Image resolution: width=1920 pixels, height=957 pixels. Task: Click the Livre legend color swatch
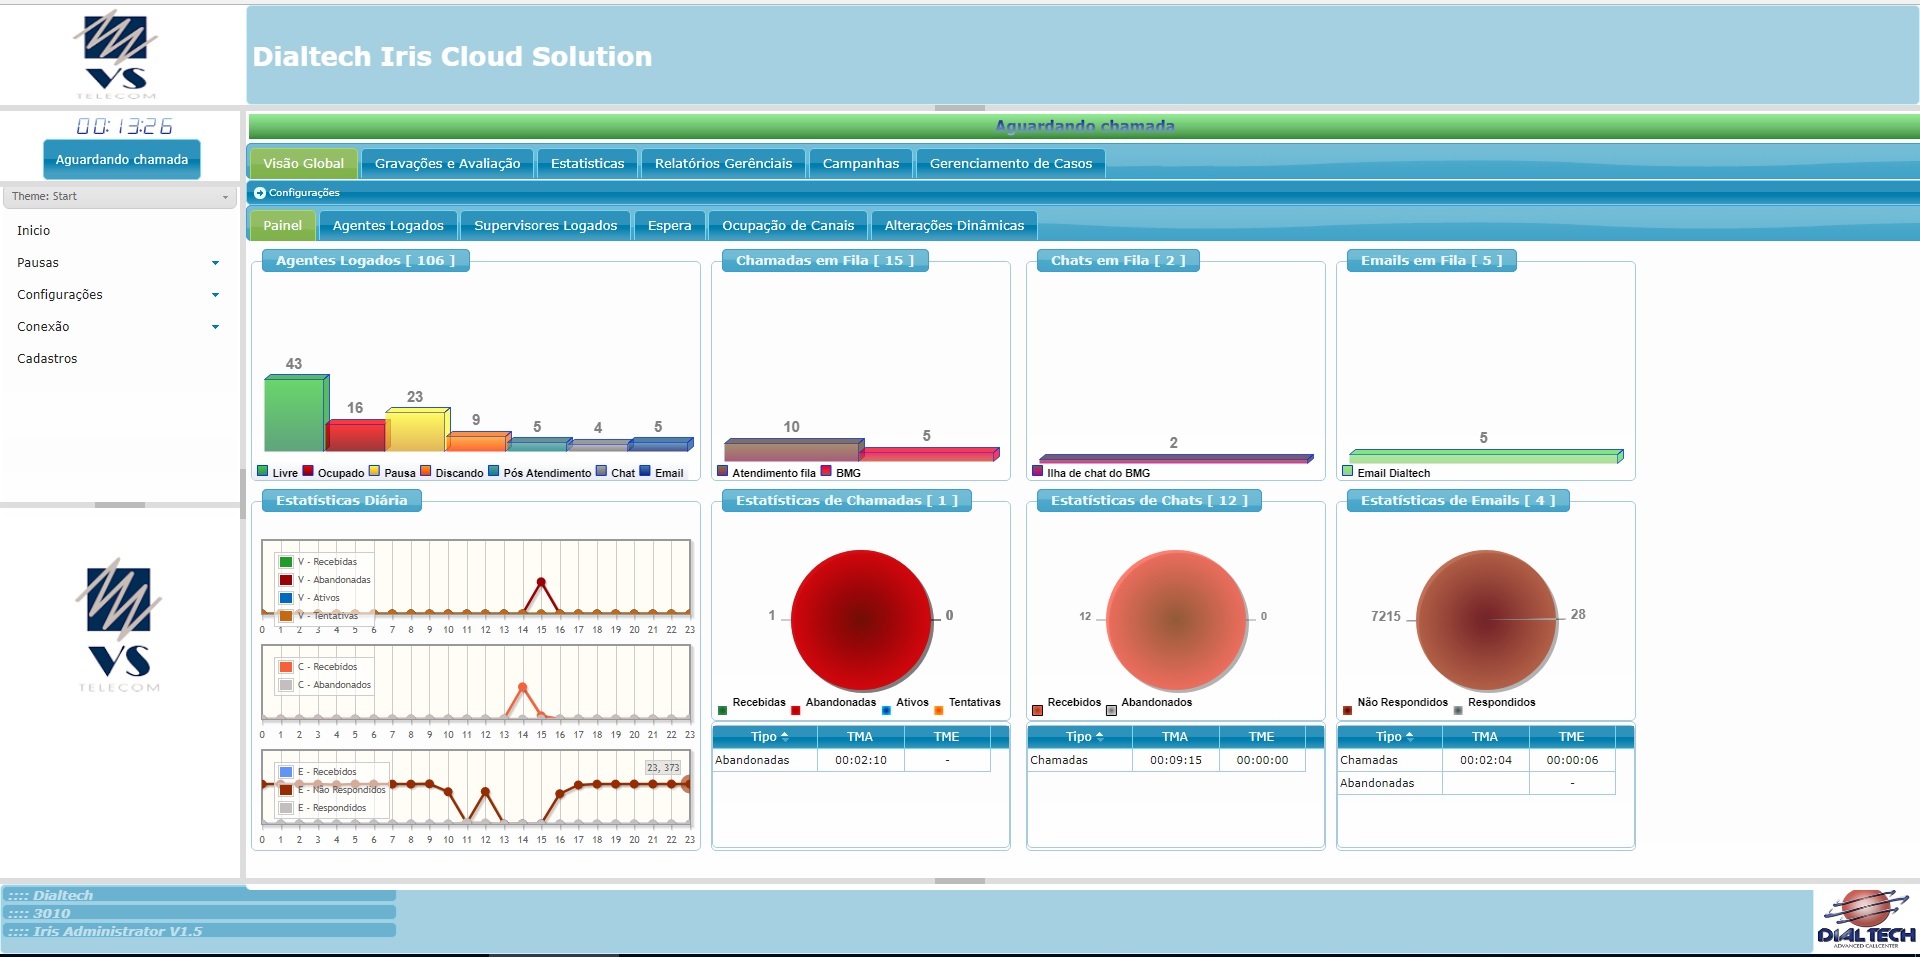tap(263, 471)
